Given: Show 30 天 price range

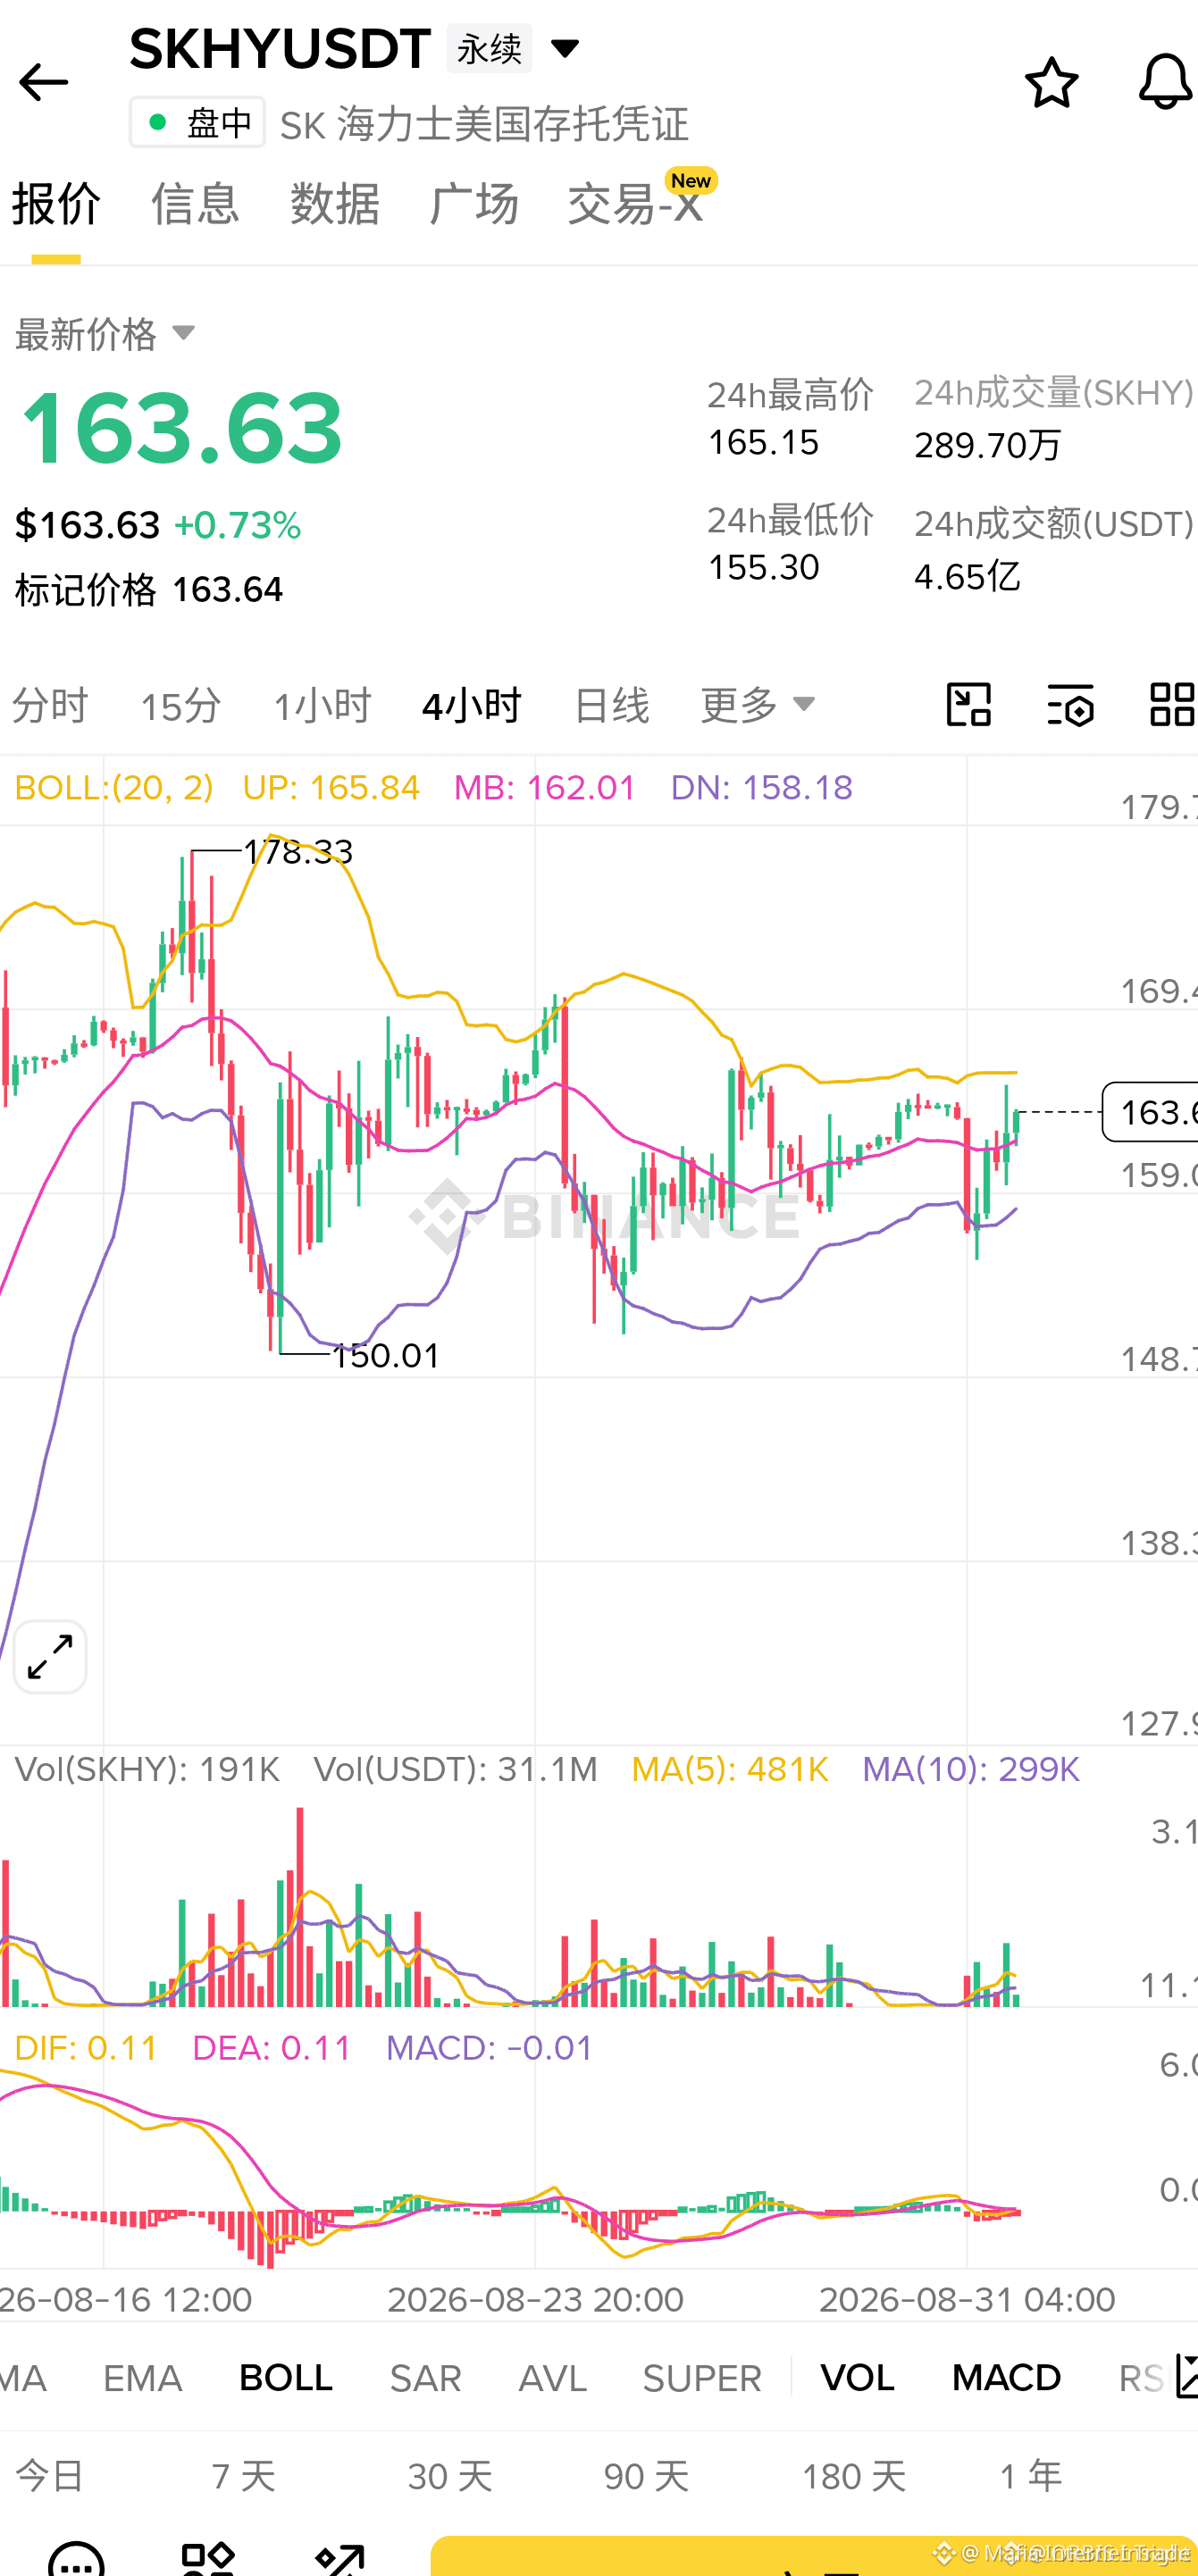Looking at the screenshot, I should (x=450, y=2476).
